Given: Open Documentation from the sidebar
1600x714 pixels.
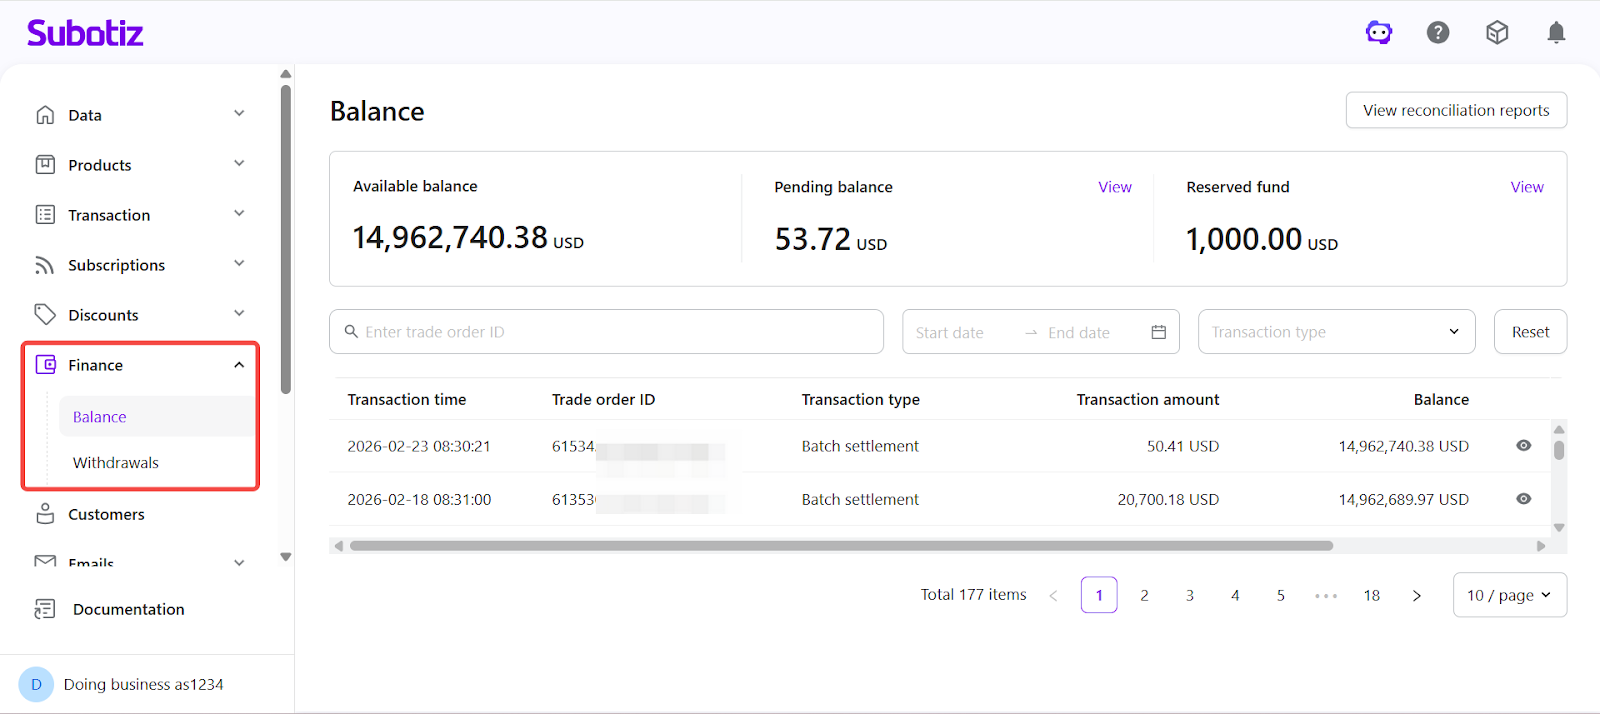Looking at the screenshot, I should click(128, 609).
